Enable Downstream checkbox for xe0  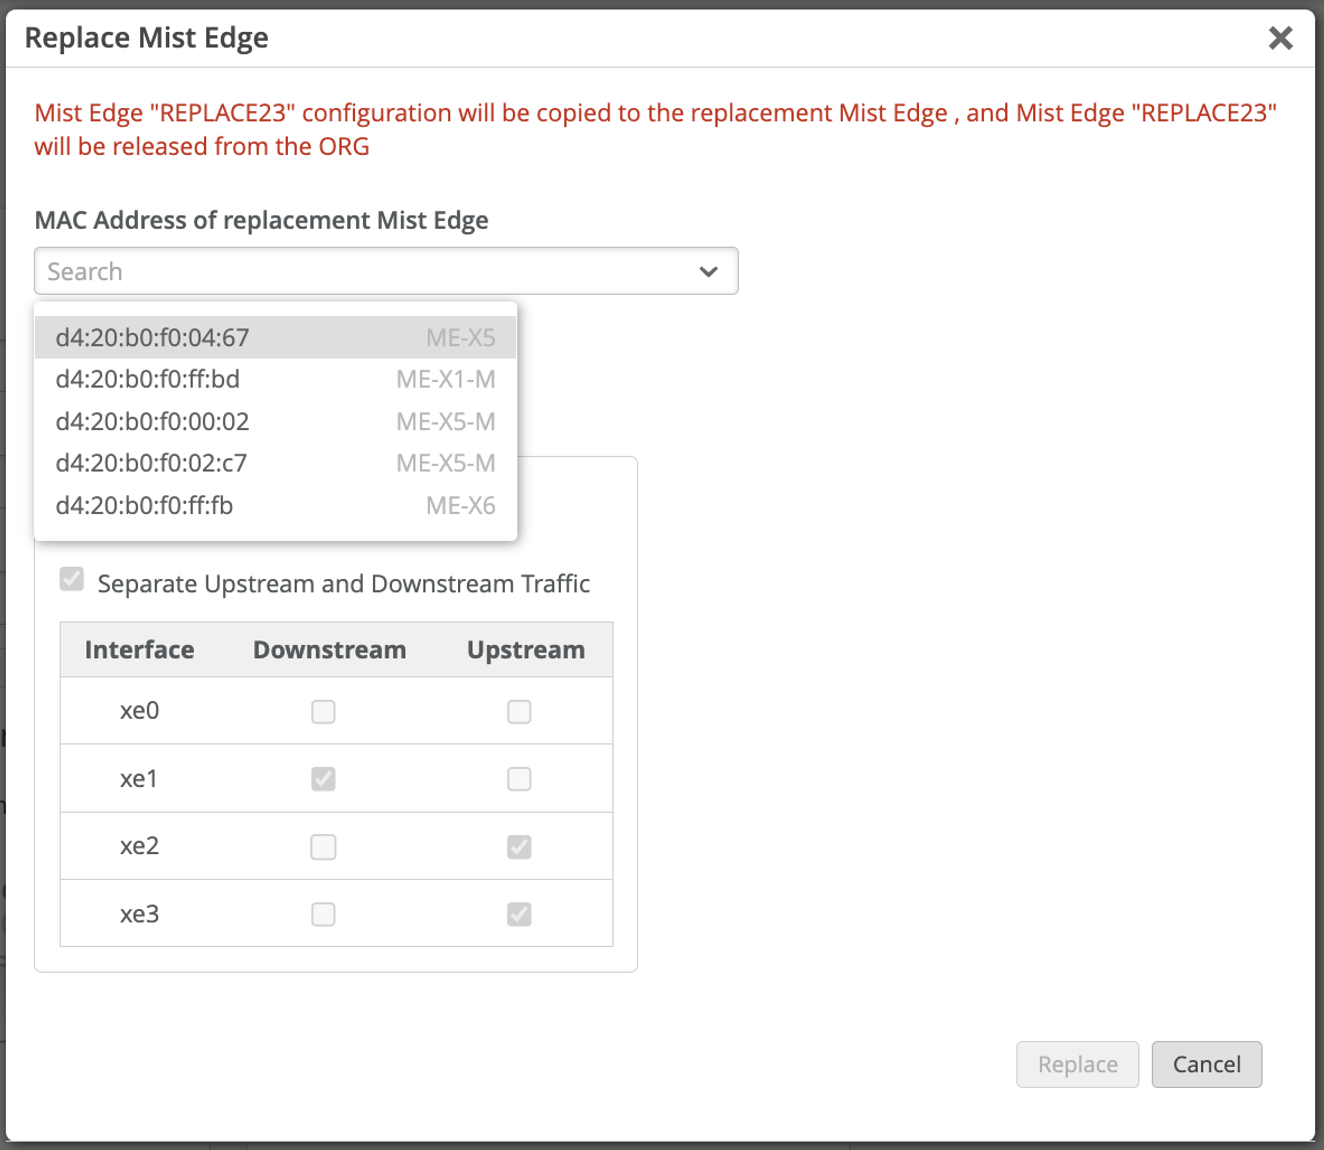click(323, 712)
